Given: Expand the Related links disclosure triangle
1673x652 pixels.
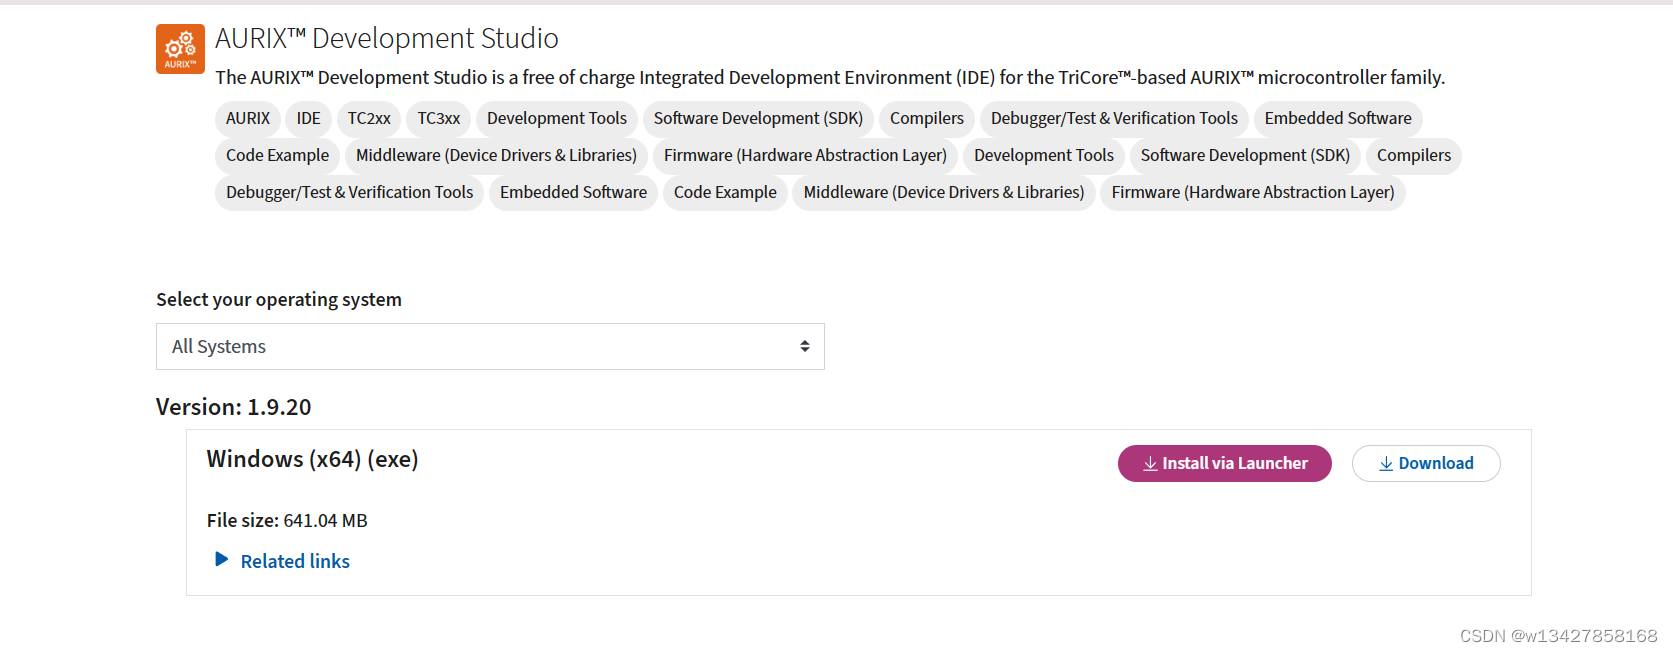Looking at the screenshot, I should pyautogui.click(x=222, y=559).
